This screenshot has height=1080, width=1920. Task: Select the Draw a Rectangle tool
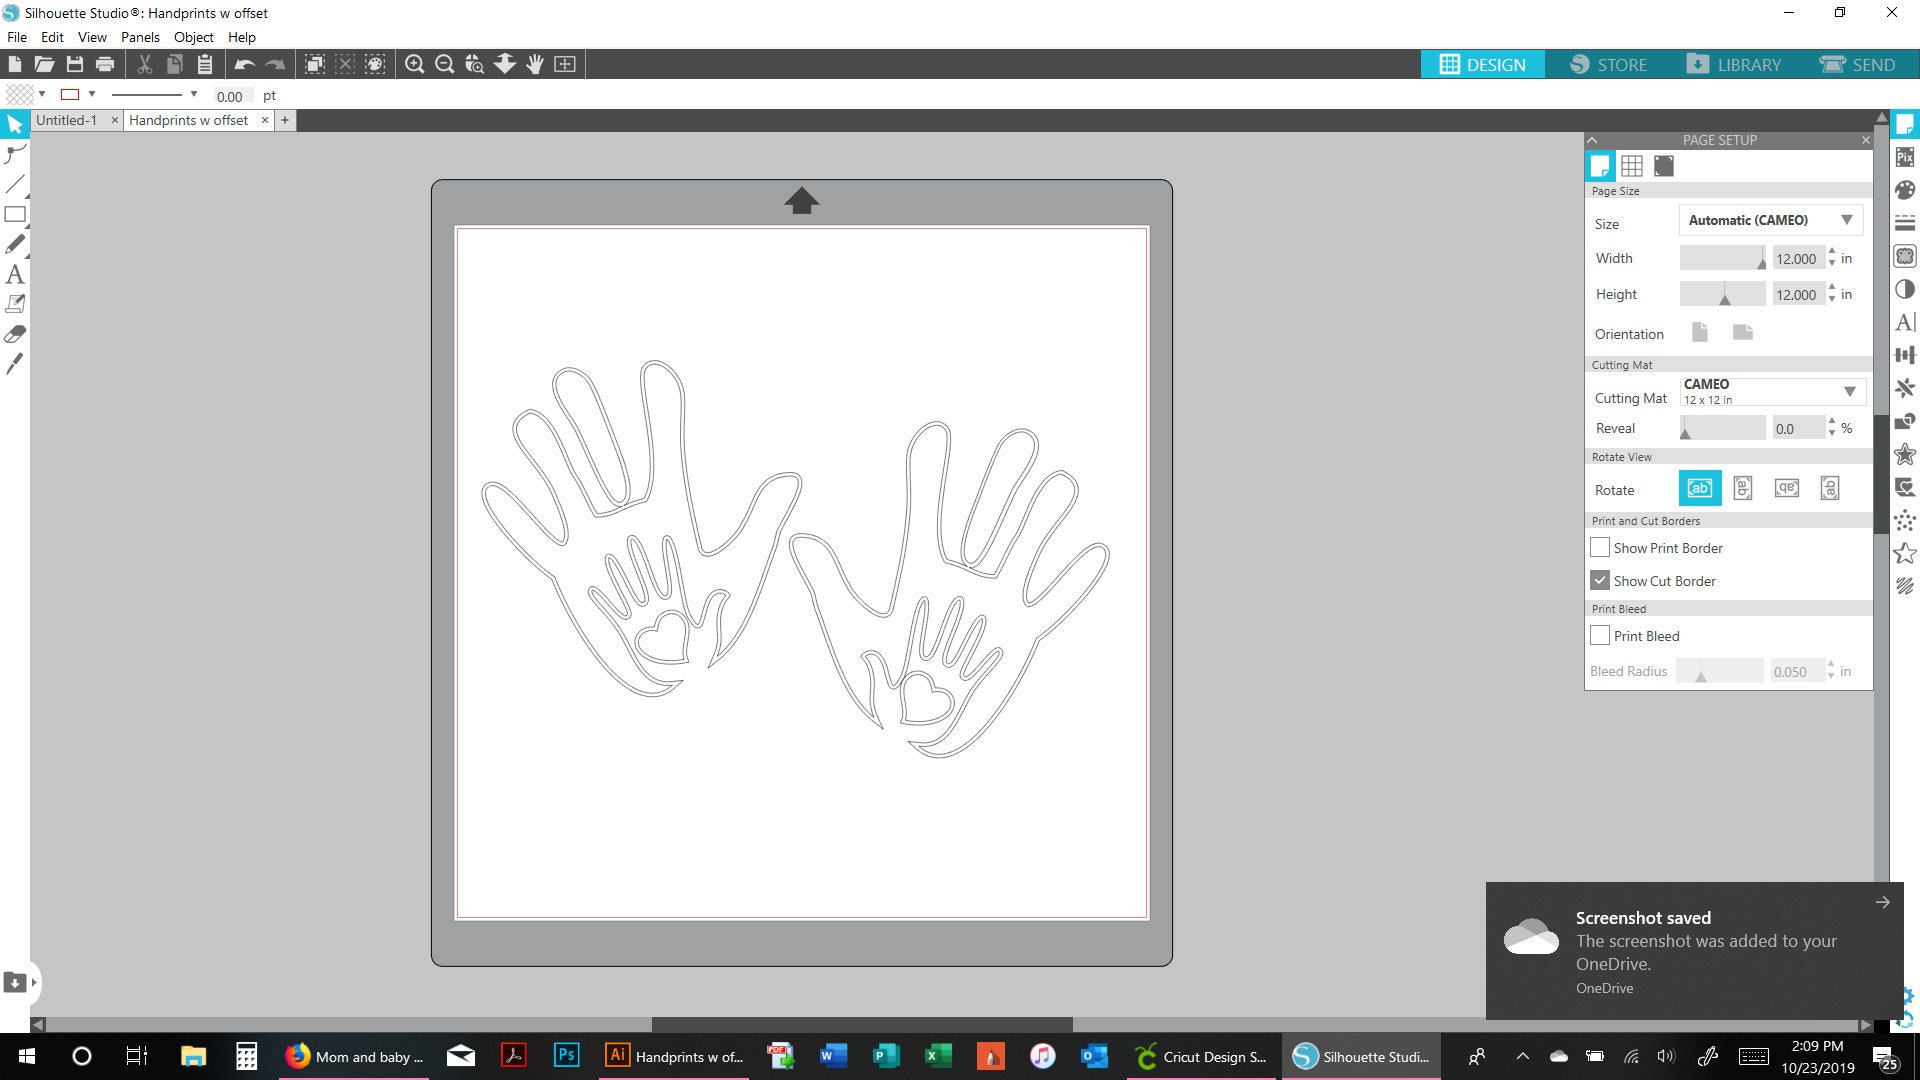[x=15, y=214]
